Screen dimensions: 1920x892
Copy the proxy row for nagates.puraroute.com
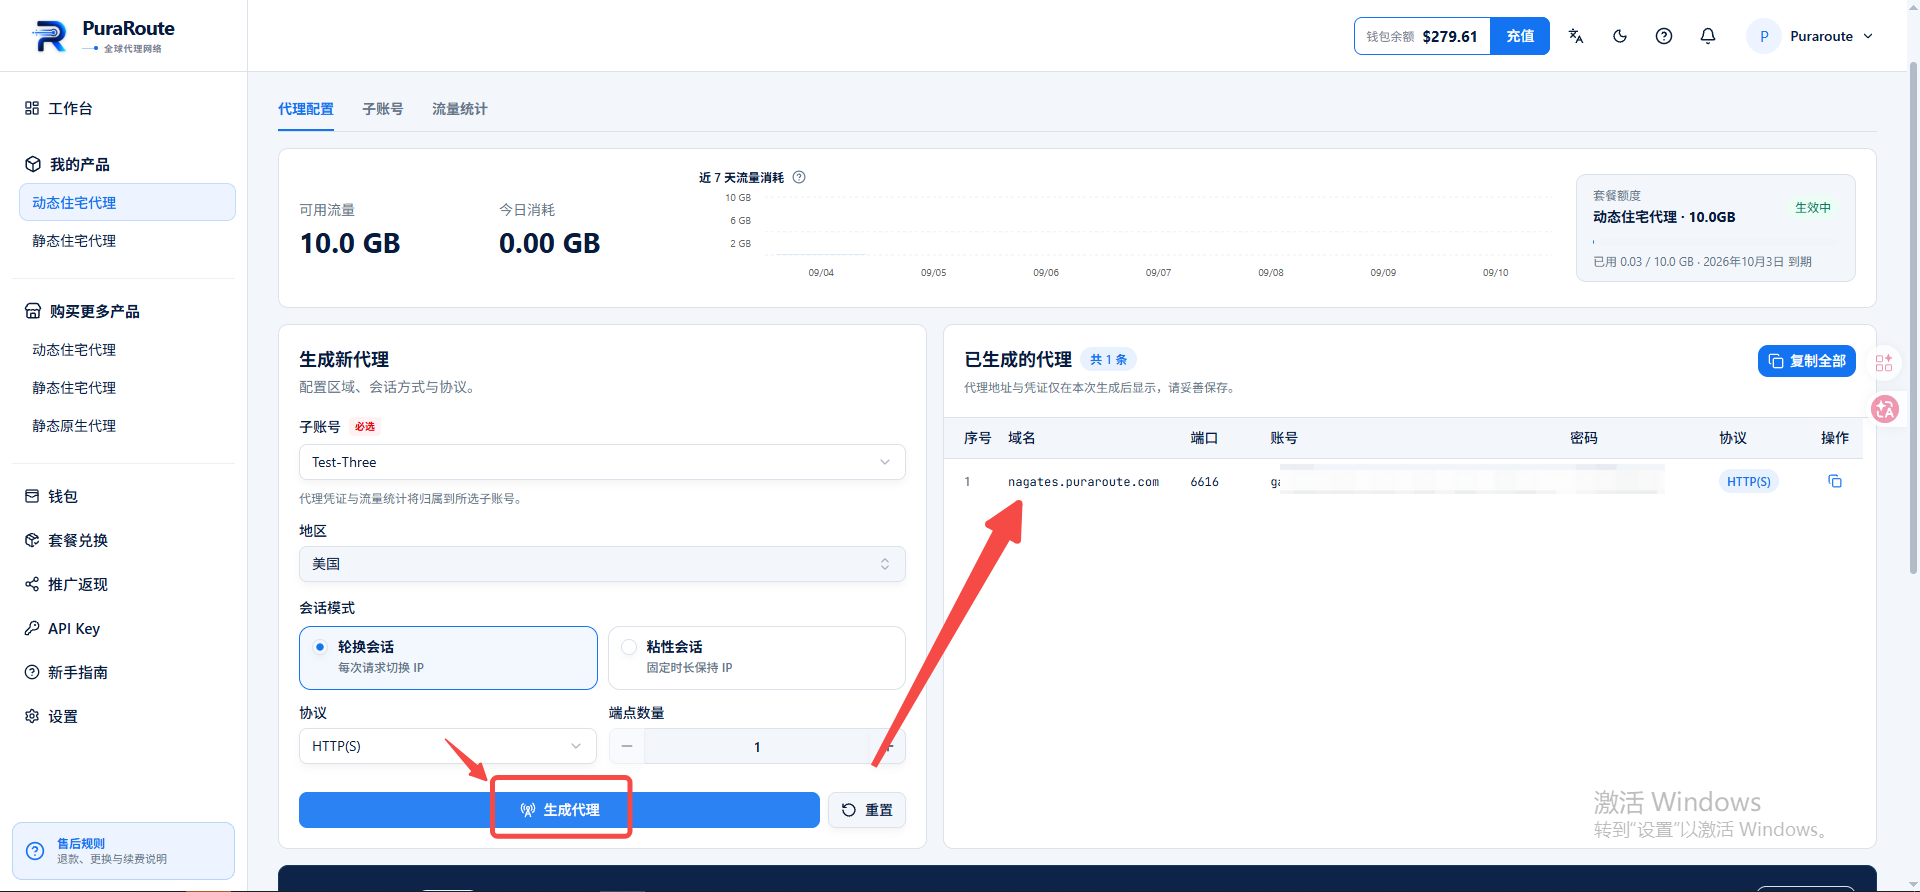[1835, 481]
